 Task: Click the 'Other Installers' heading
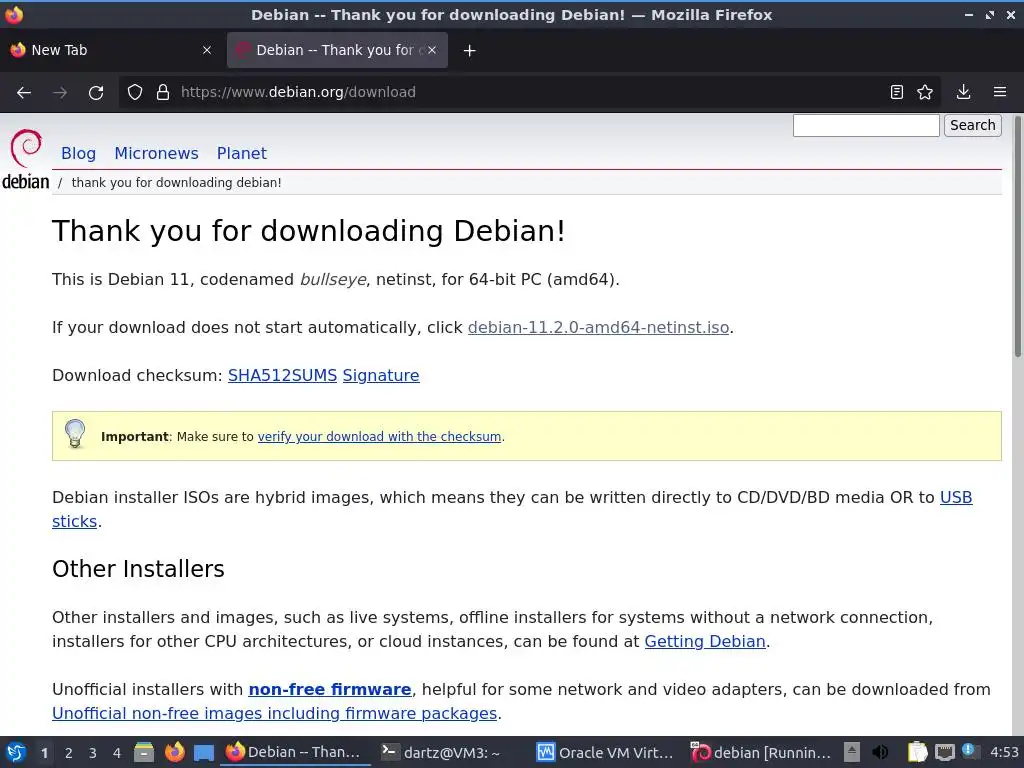click(x=138, y=569)
